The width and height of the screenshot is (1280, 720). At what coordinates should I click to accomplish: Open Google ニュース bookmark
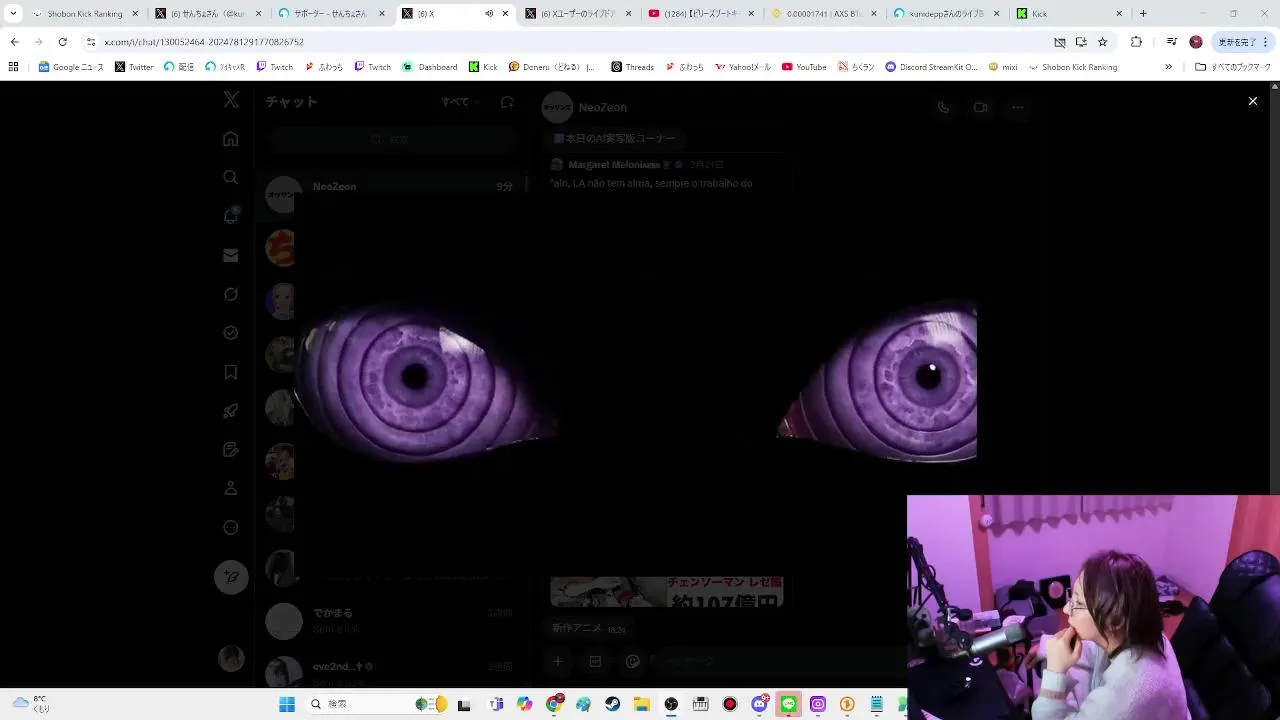pos(71,67)
